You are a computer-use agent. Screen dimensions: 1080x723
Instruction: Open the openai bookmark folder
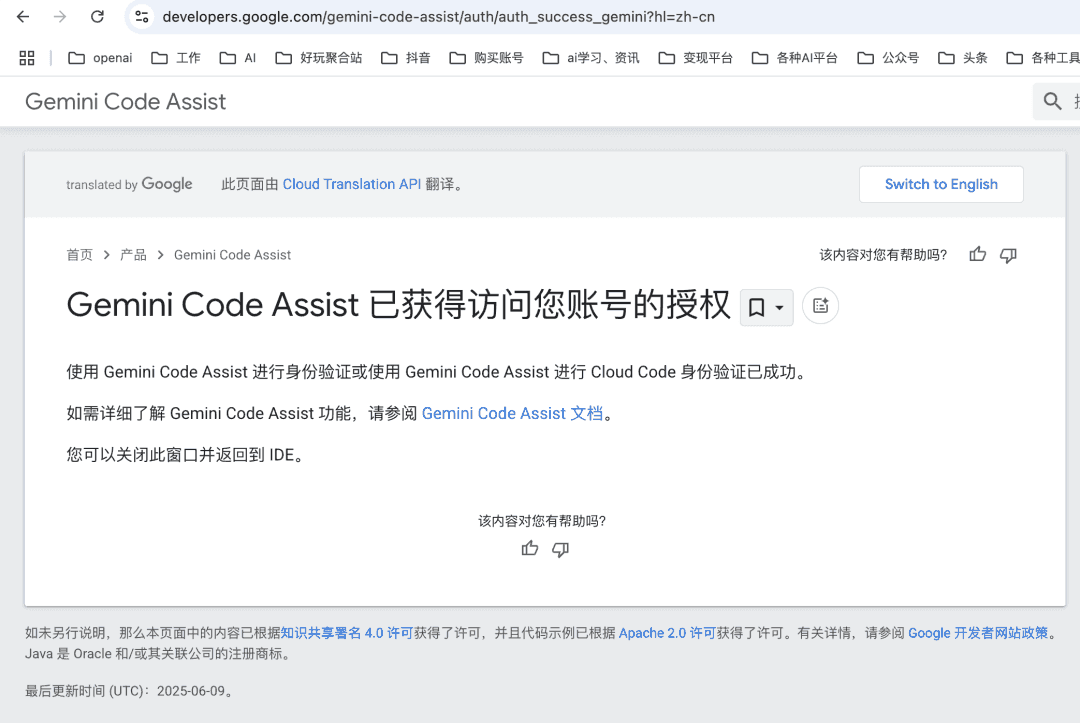point(101,58)
